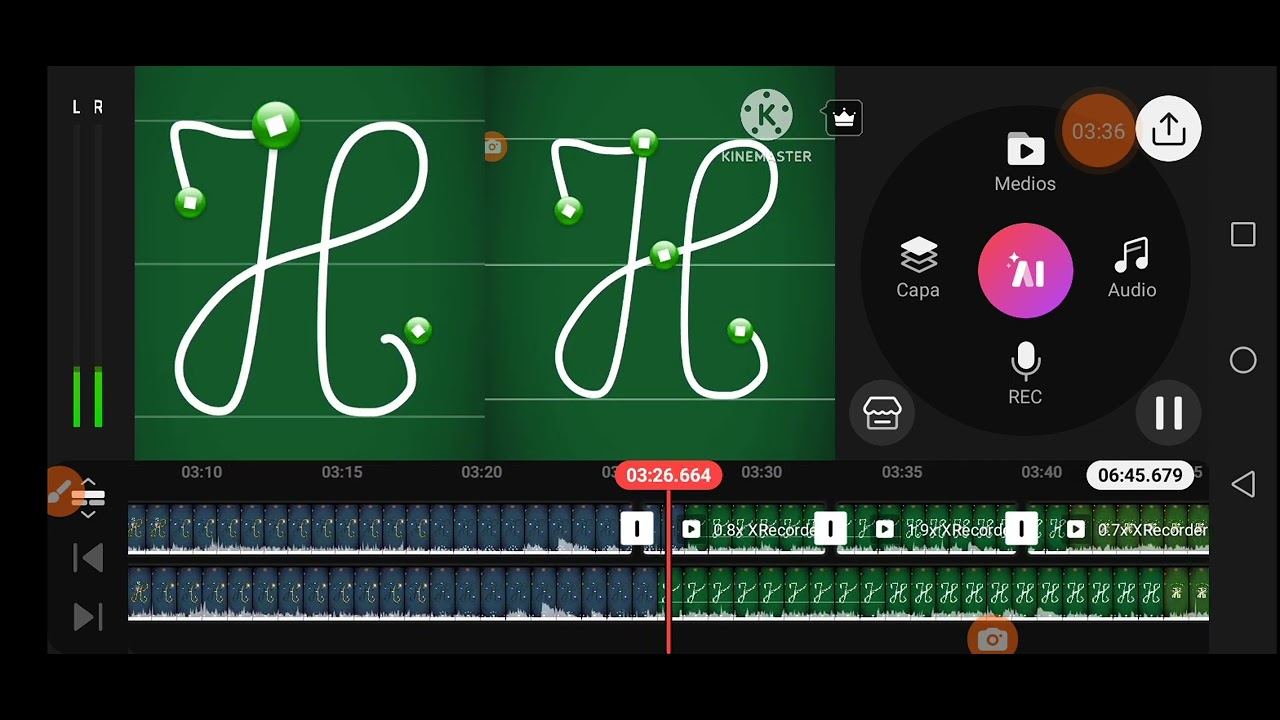This screenshot has height=720, width=1280.
Task: Expand the timeline track view
Action: click(x=88, y=497)
